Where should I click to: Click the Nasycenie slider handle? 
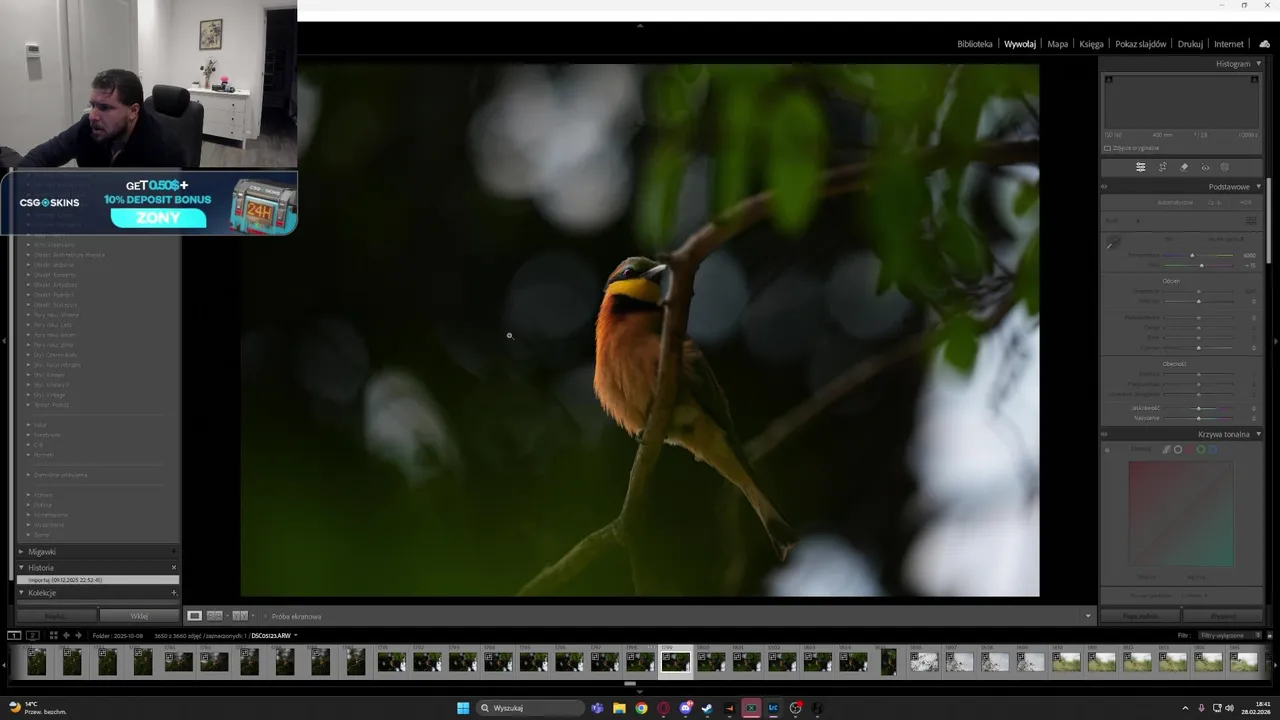point(1199,418)
